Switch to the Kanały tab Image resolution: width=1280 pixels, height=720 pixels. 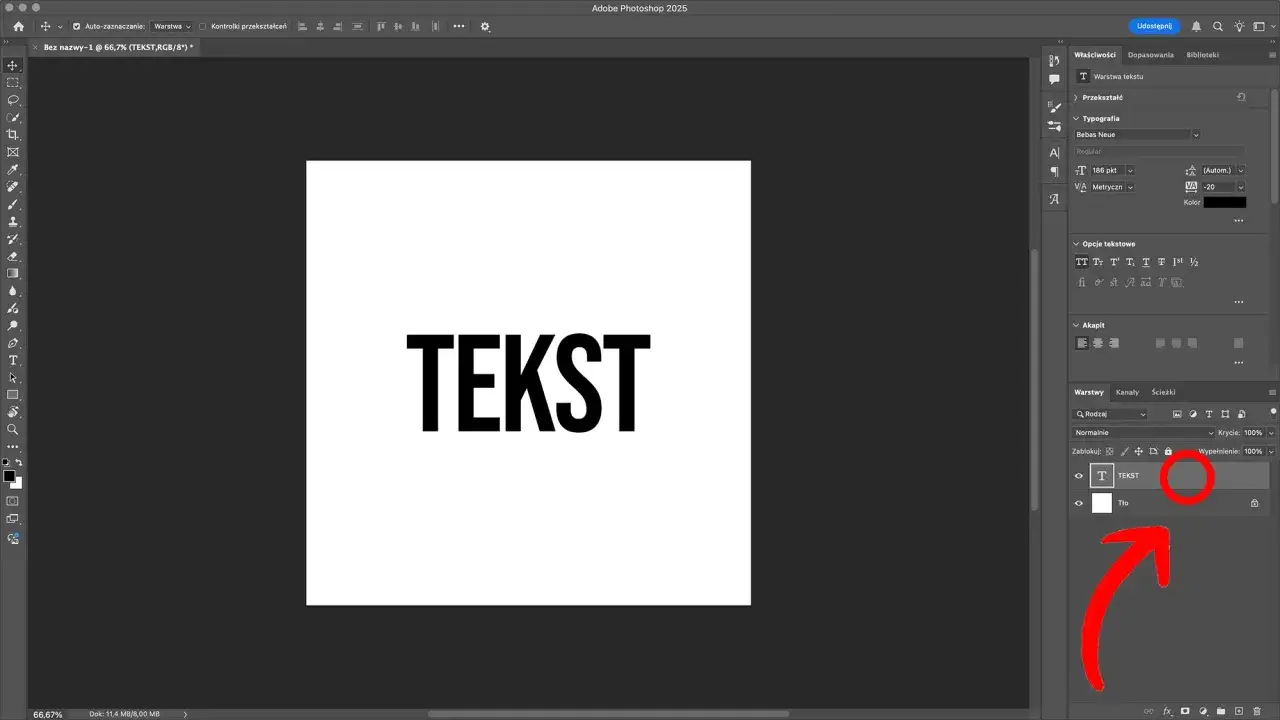1128,392
